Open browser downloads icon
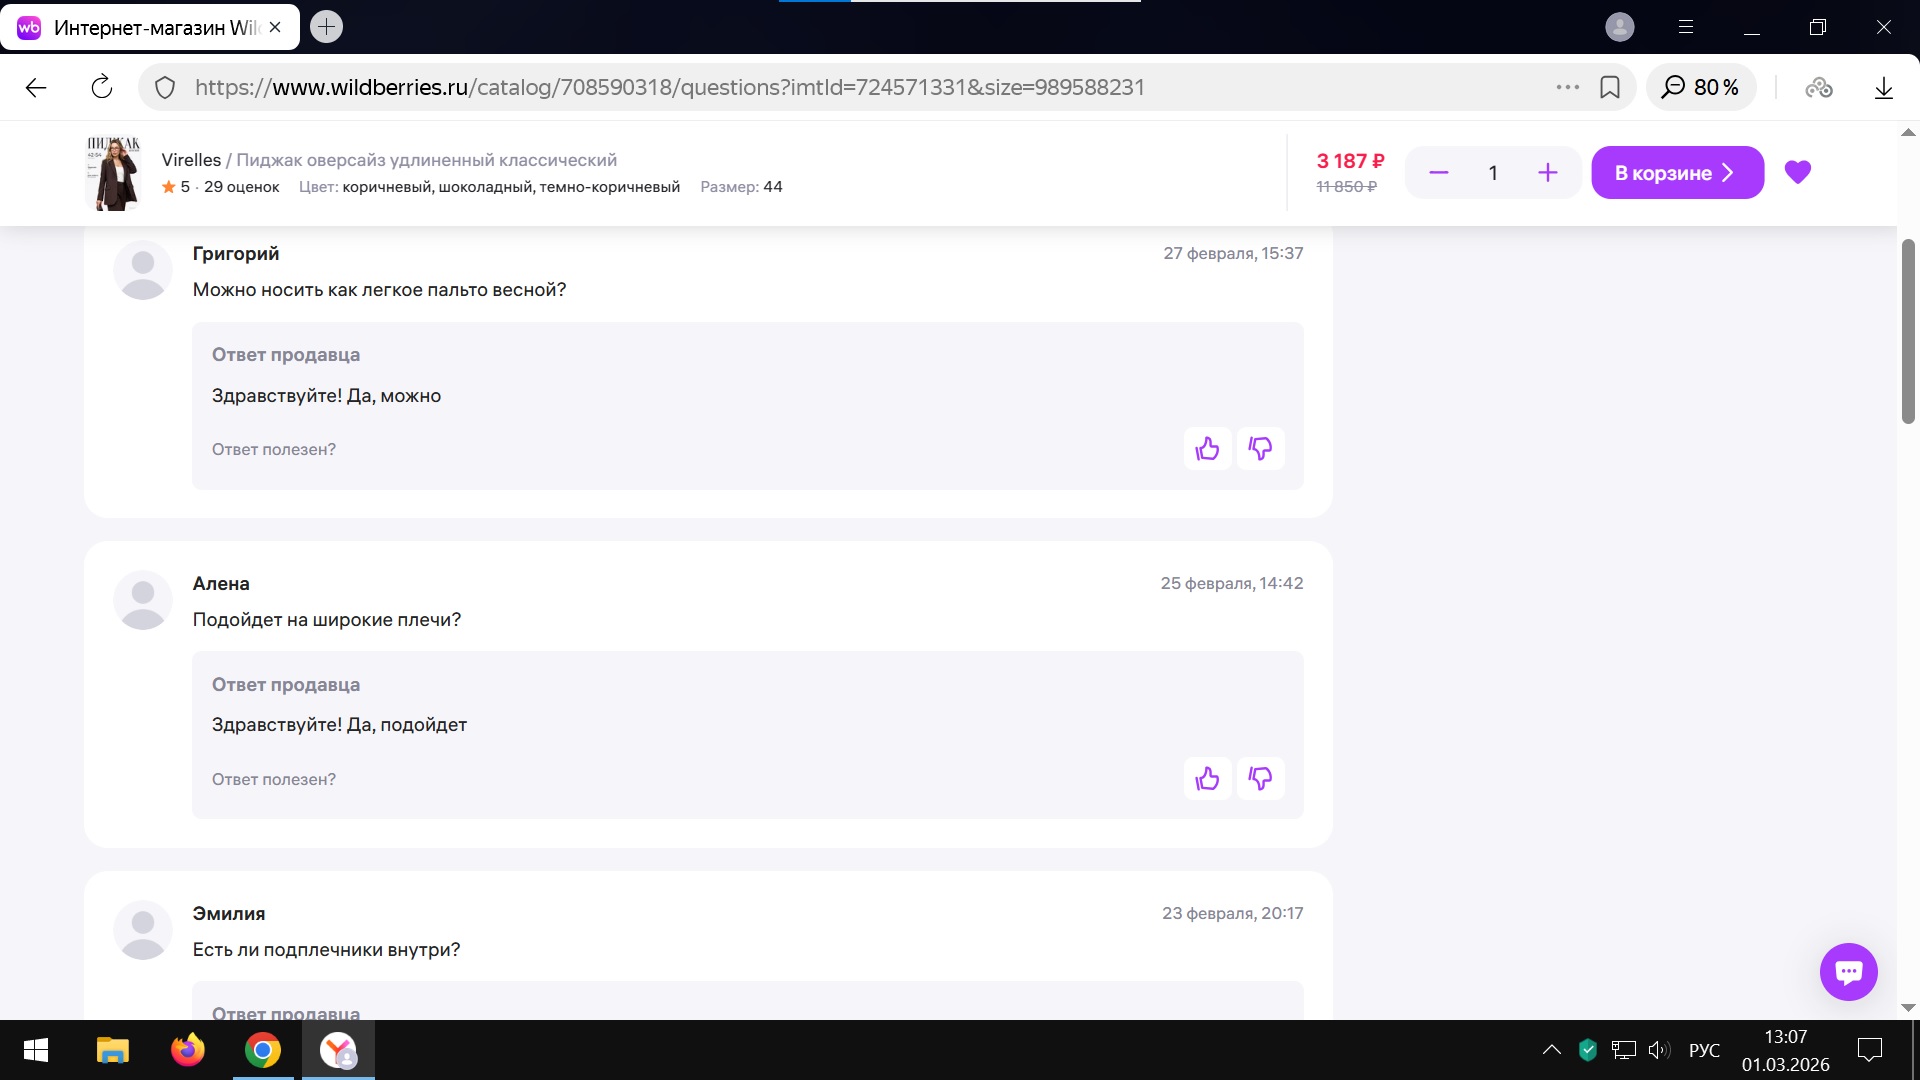 (1883, 88)
